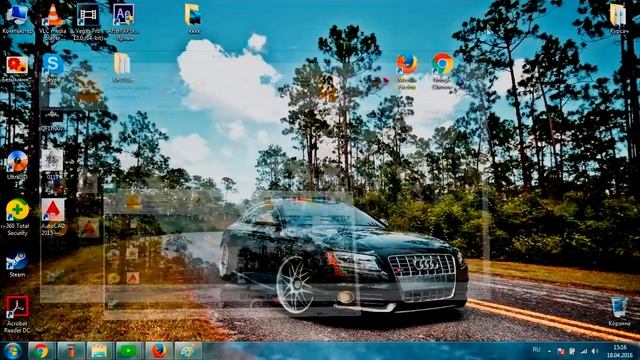The image size is (640, 360).
Task: Open Windows Explorer in the taskbar
Action: pos(99,351)
